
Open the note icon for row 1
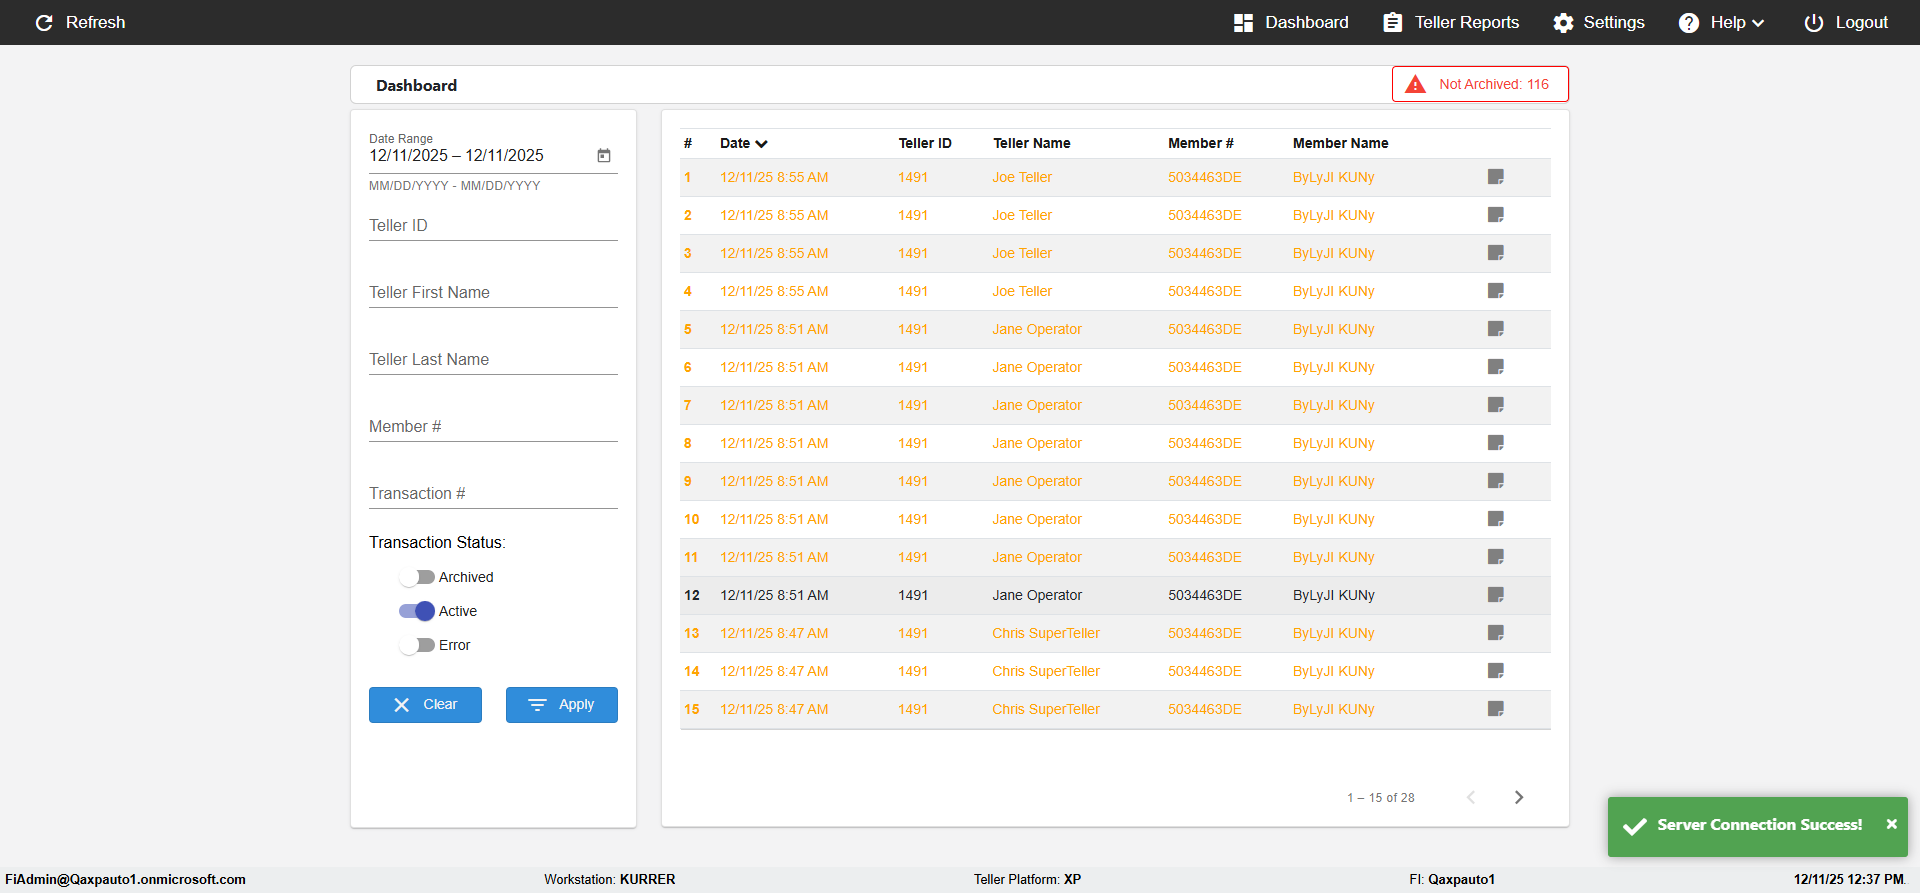1496,177
